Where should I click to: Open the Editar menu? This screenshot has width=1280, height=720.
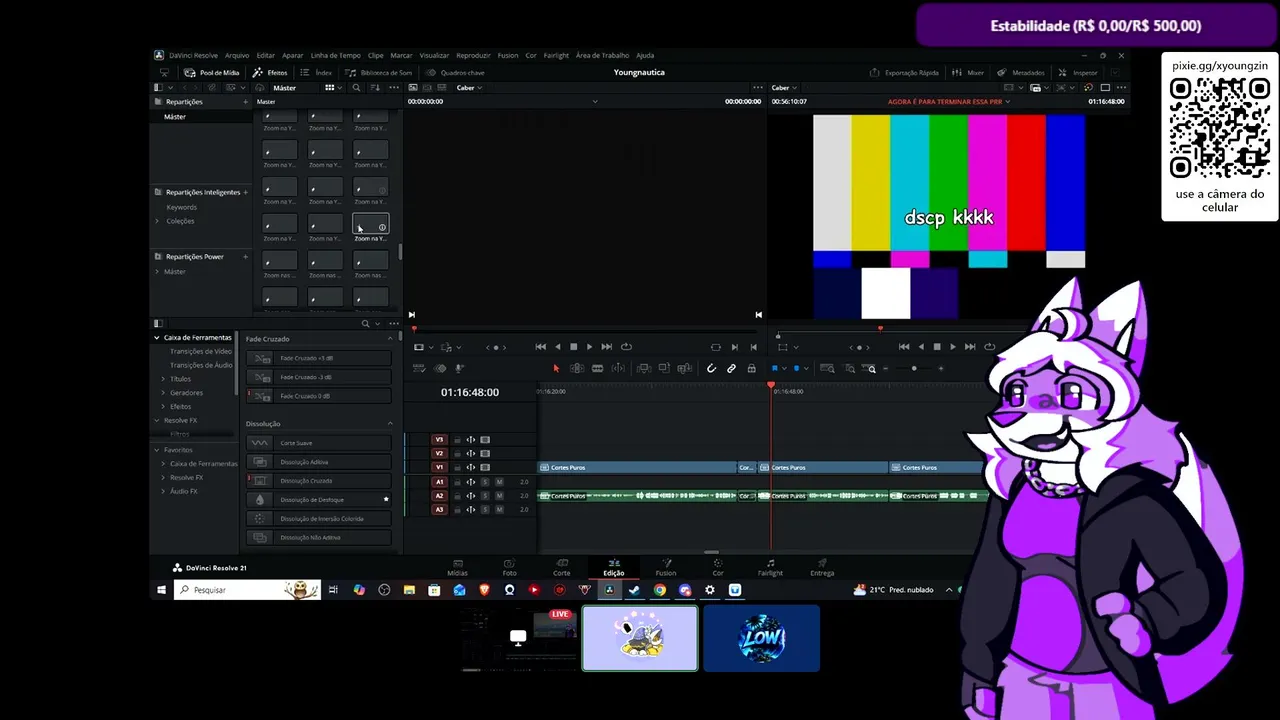click(265, 55)
